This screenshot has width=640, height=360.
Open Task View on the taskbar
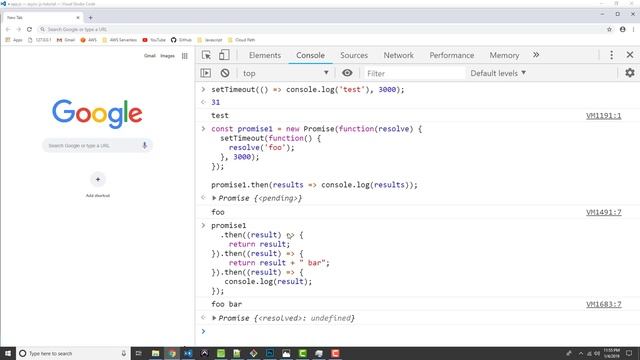pos(138,353)
